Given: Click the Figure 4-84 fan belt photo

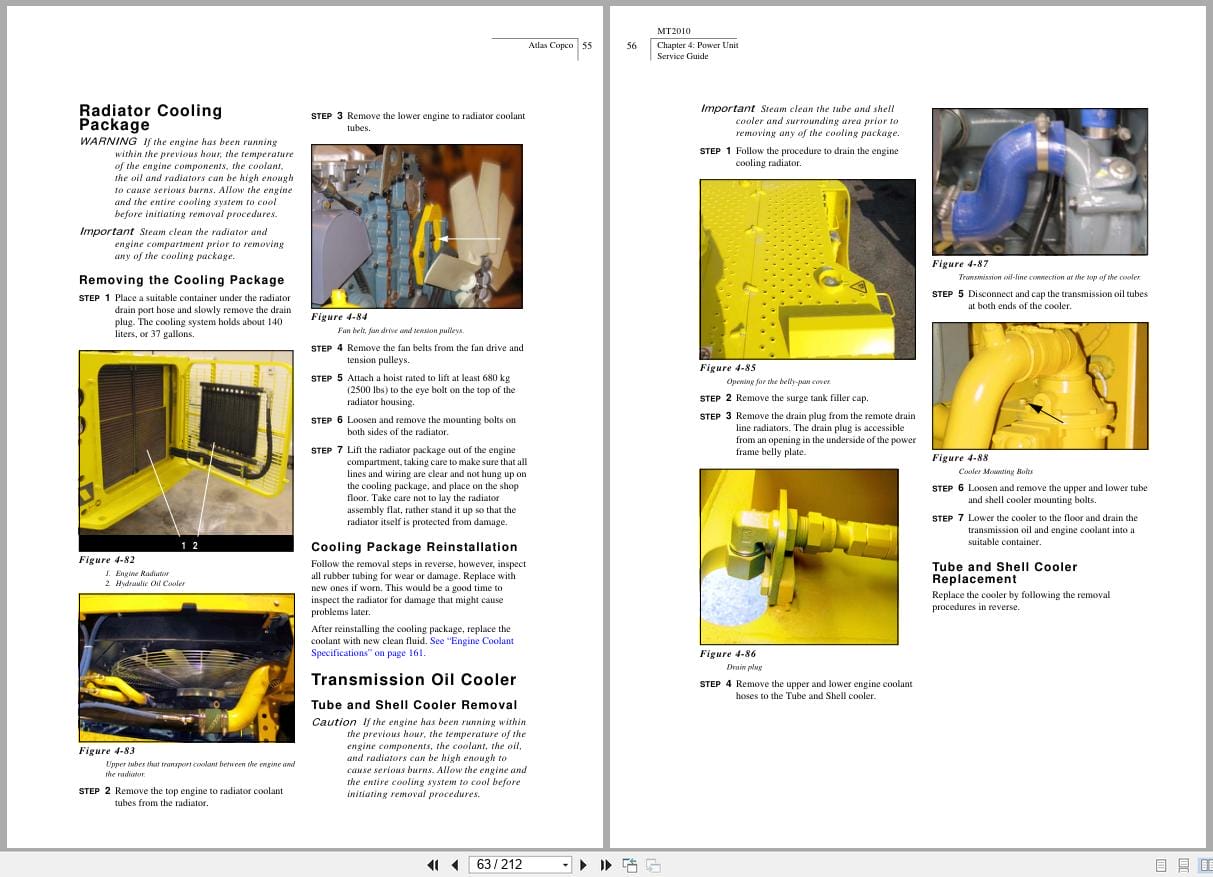Looking at the screenshot, I should tap(417, 226).
